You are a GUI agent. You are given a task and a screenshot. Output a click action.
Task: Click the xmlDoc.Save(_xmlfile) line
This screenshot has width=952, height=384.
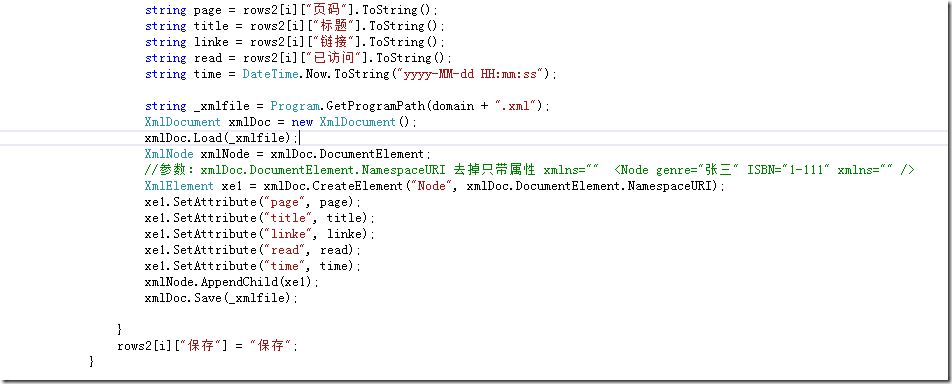pos(222,298)
